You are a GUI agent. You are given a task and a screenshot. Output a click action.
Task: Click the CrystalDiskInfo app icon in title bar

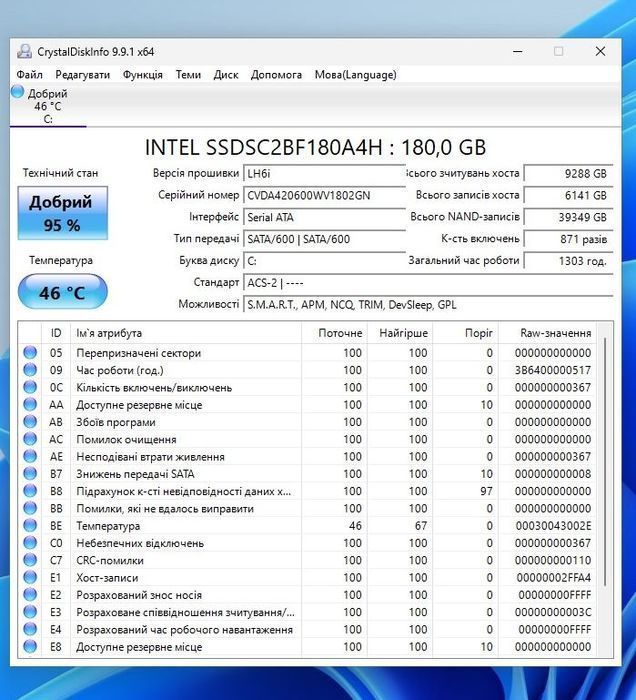[25, 52]
